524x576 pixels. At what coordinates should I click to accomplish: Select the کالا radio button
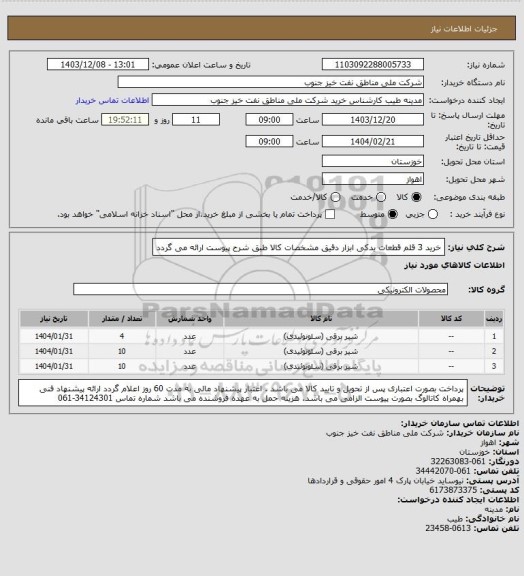[416, 197]
